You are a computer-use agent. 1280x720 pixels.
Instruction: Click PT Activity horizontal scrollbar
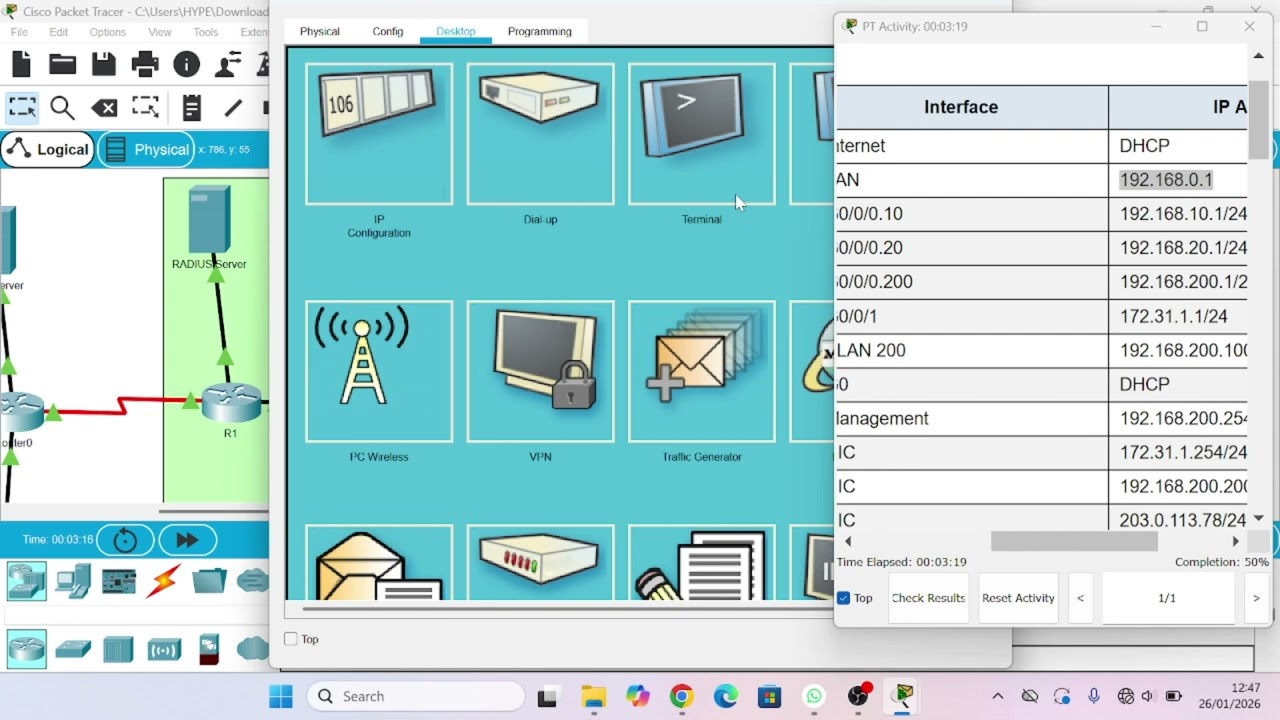click(1074, 541)
